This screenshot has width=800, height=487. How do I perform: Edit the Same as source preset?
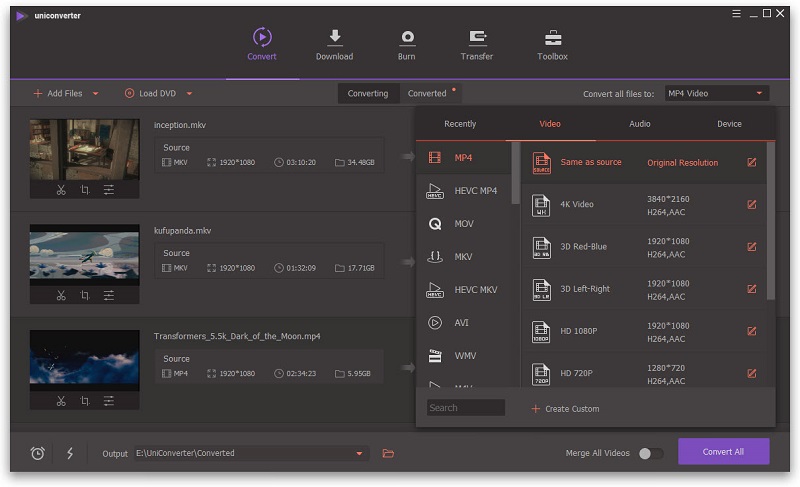pos(752,162)
